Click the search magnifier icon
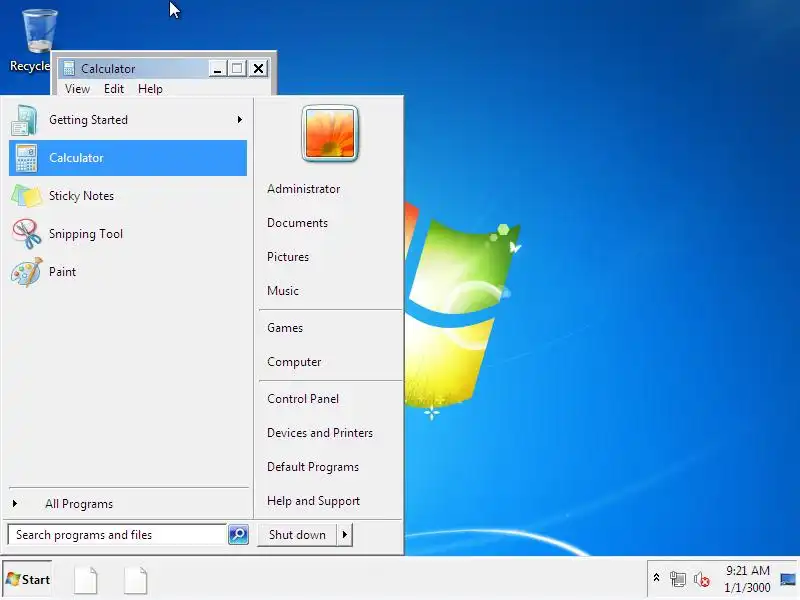 238,534
